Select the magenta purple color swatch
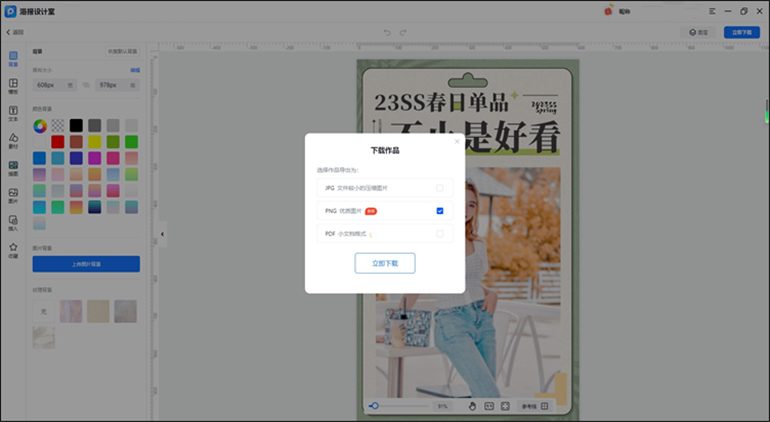 [95, 158]
